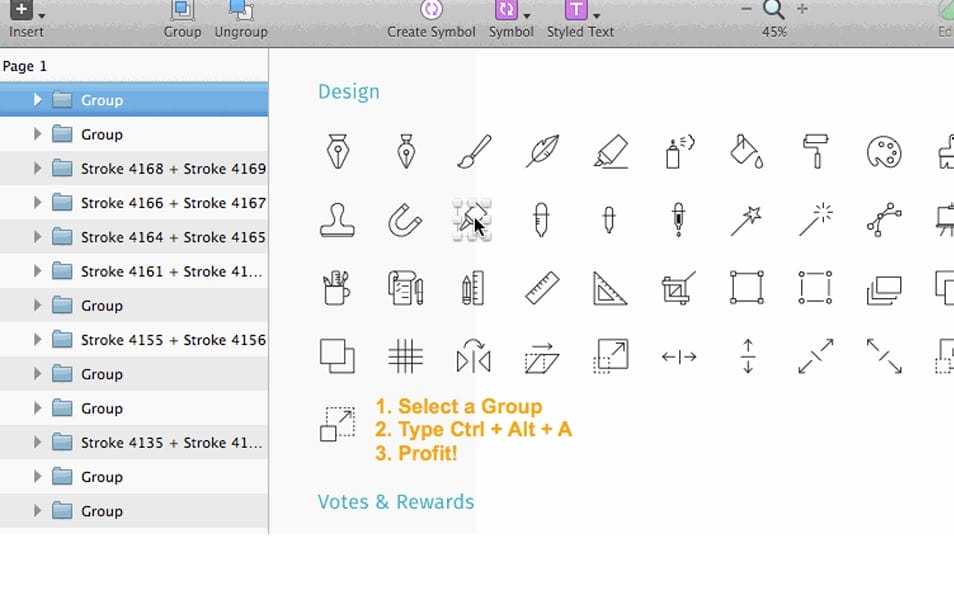
Task: Select the vertical resize arrows icon
Action: tap(748, 357)
